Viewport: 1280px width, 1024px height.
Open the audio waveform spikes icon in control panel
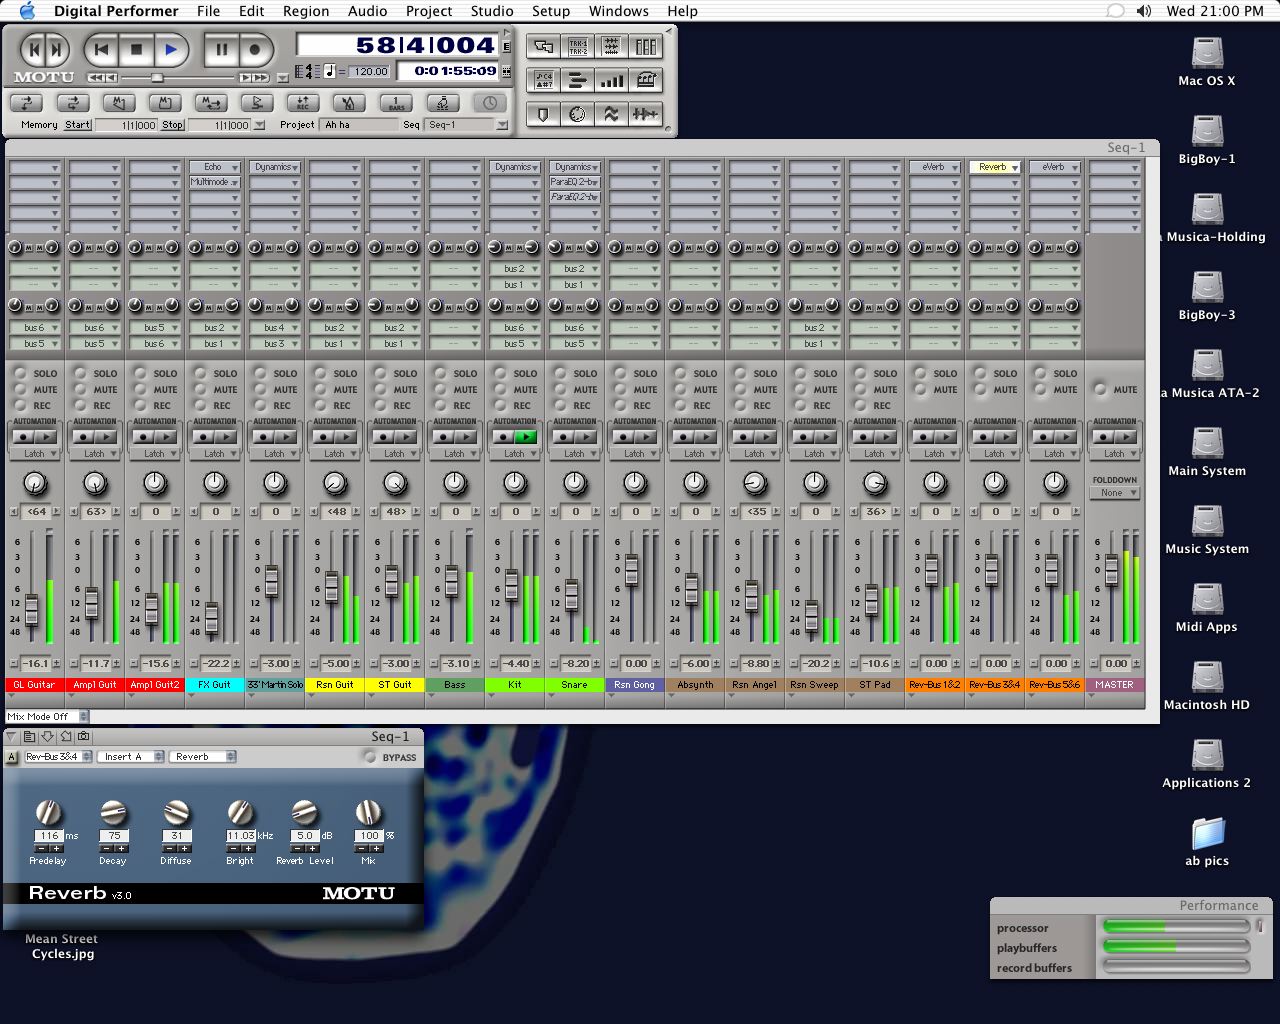point(646,115)
